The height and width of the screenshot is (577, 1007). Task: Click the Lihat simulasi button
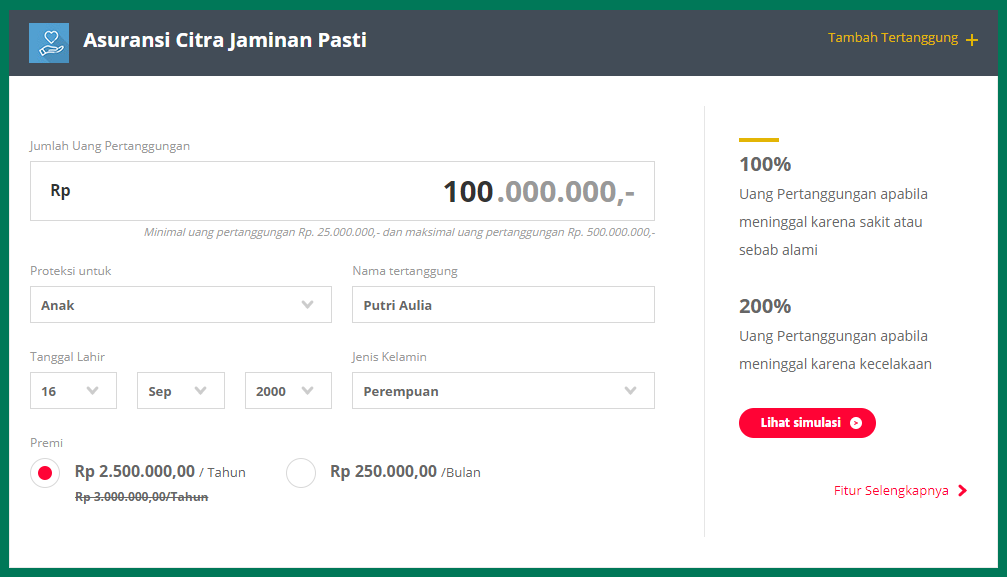[807, 423]
